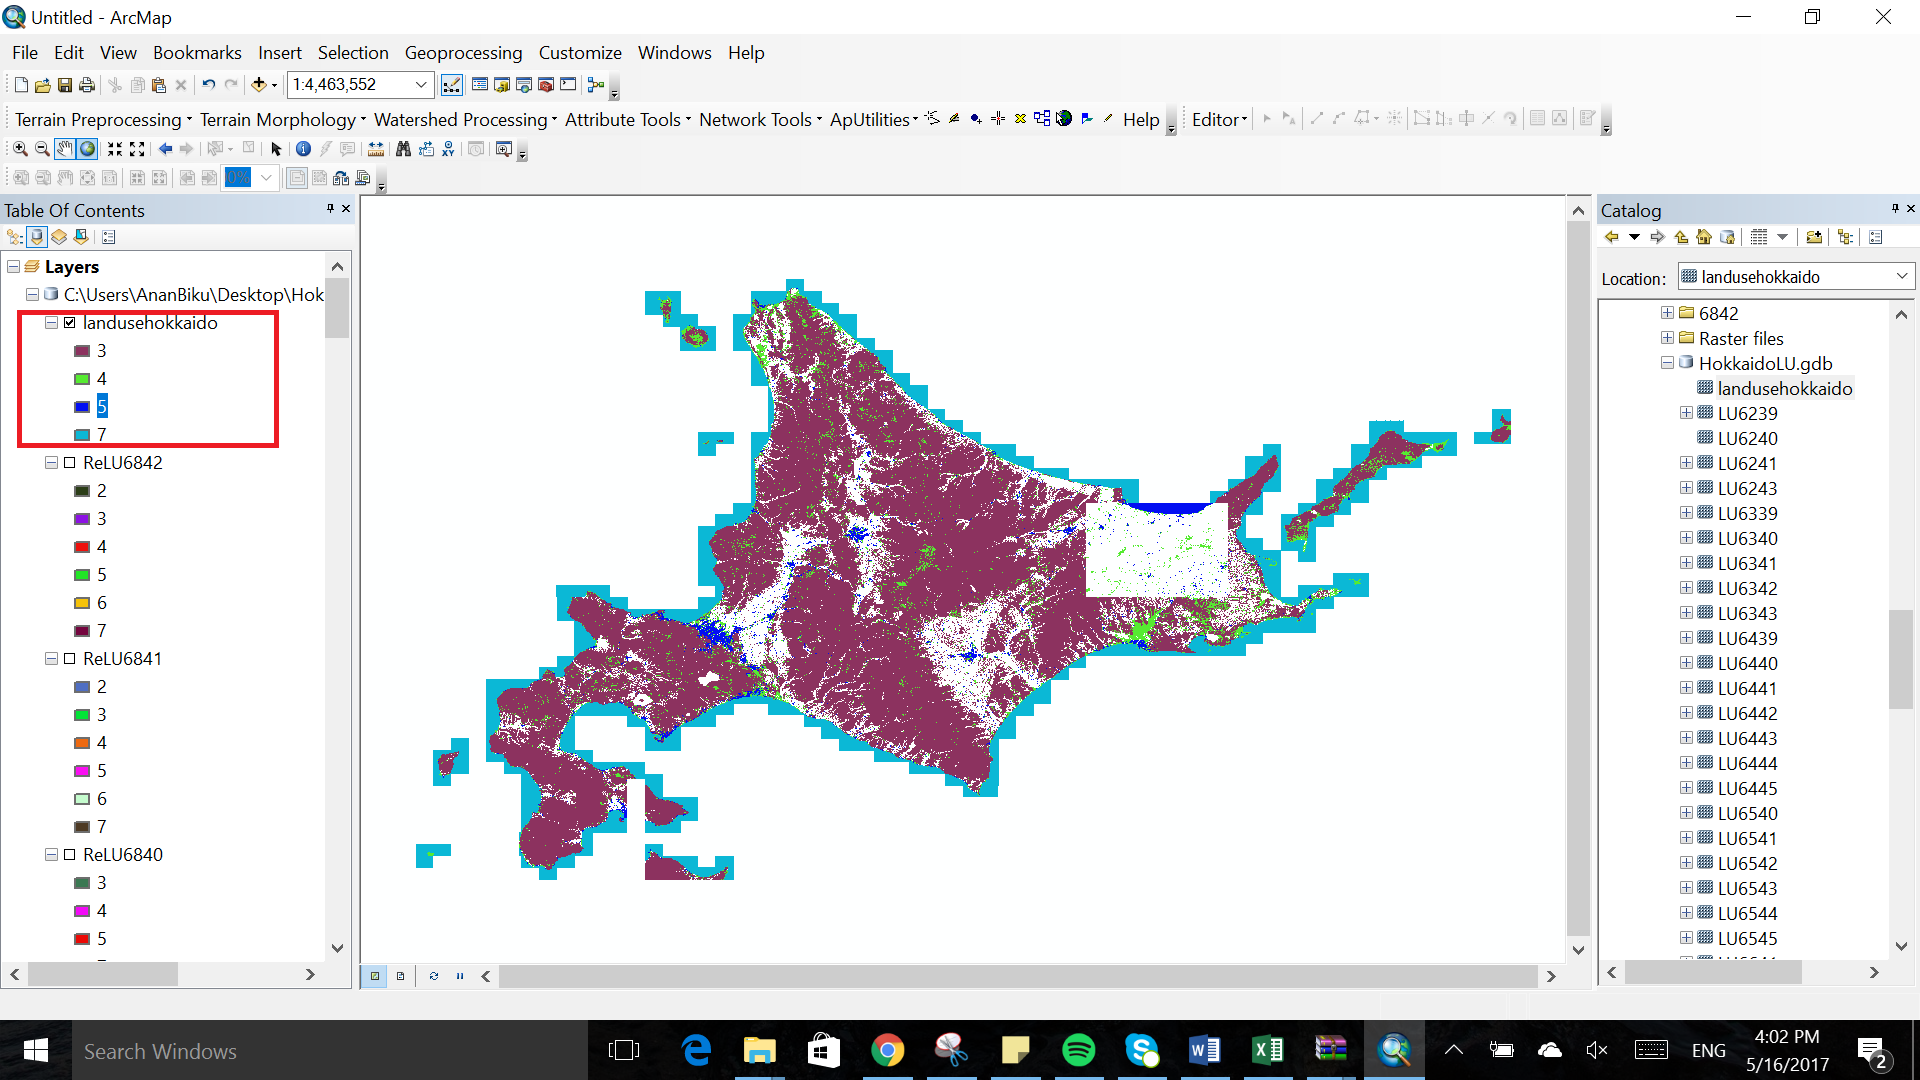Enable visibility of the ReLU6842 layer
1920x1080 pixels.
[70, 462]
